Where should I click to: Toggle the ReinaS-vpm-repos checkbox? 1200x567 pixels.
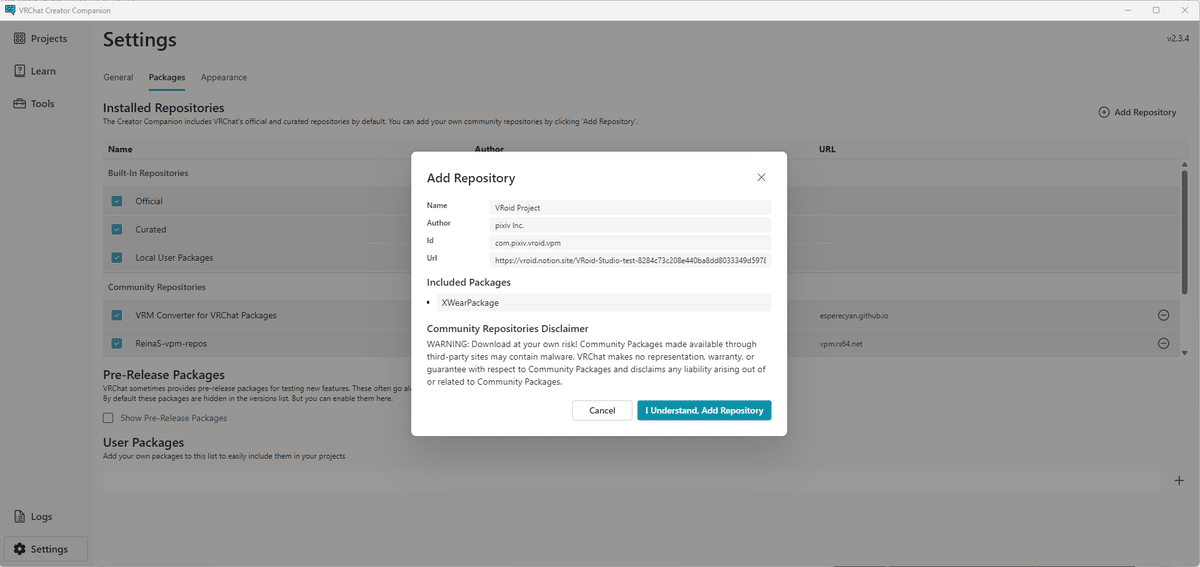[x=117, y=343]
